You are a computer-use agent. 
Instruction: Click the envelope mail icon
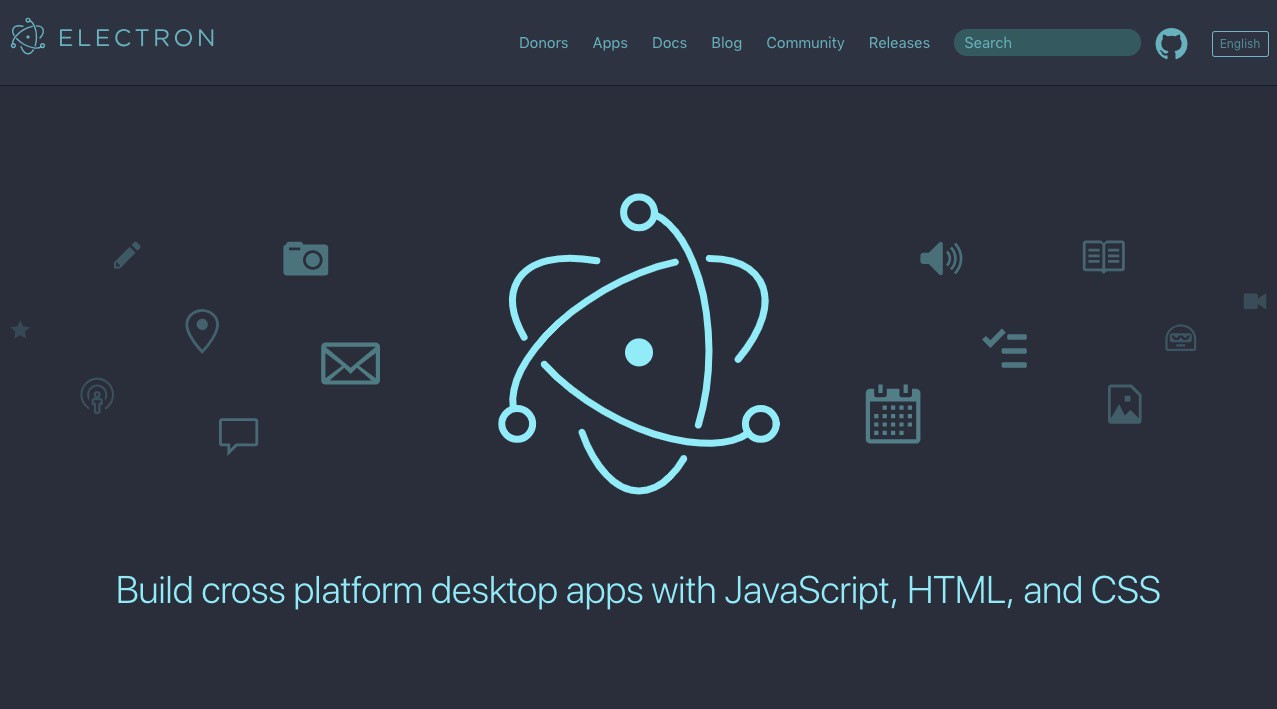pos(350,363)
